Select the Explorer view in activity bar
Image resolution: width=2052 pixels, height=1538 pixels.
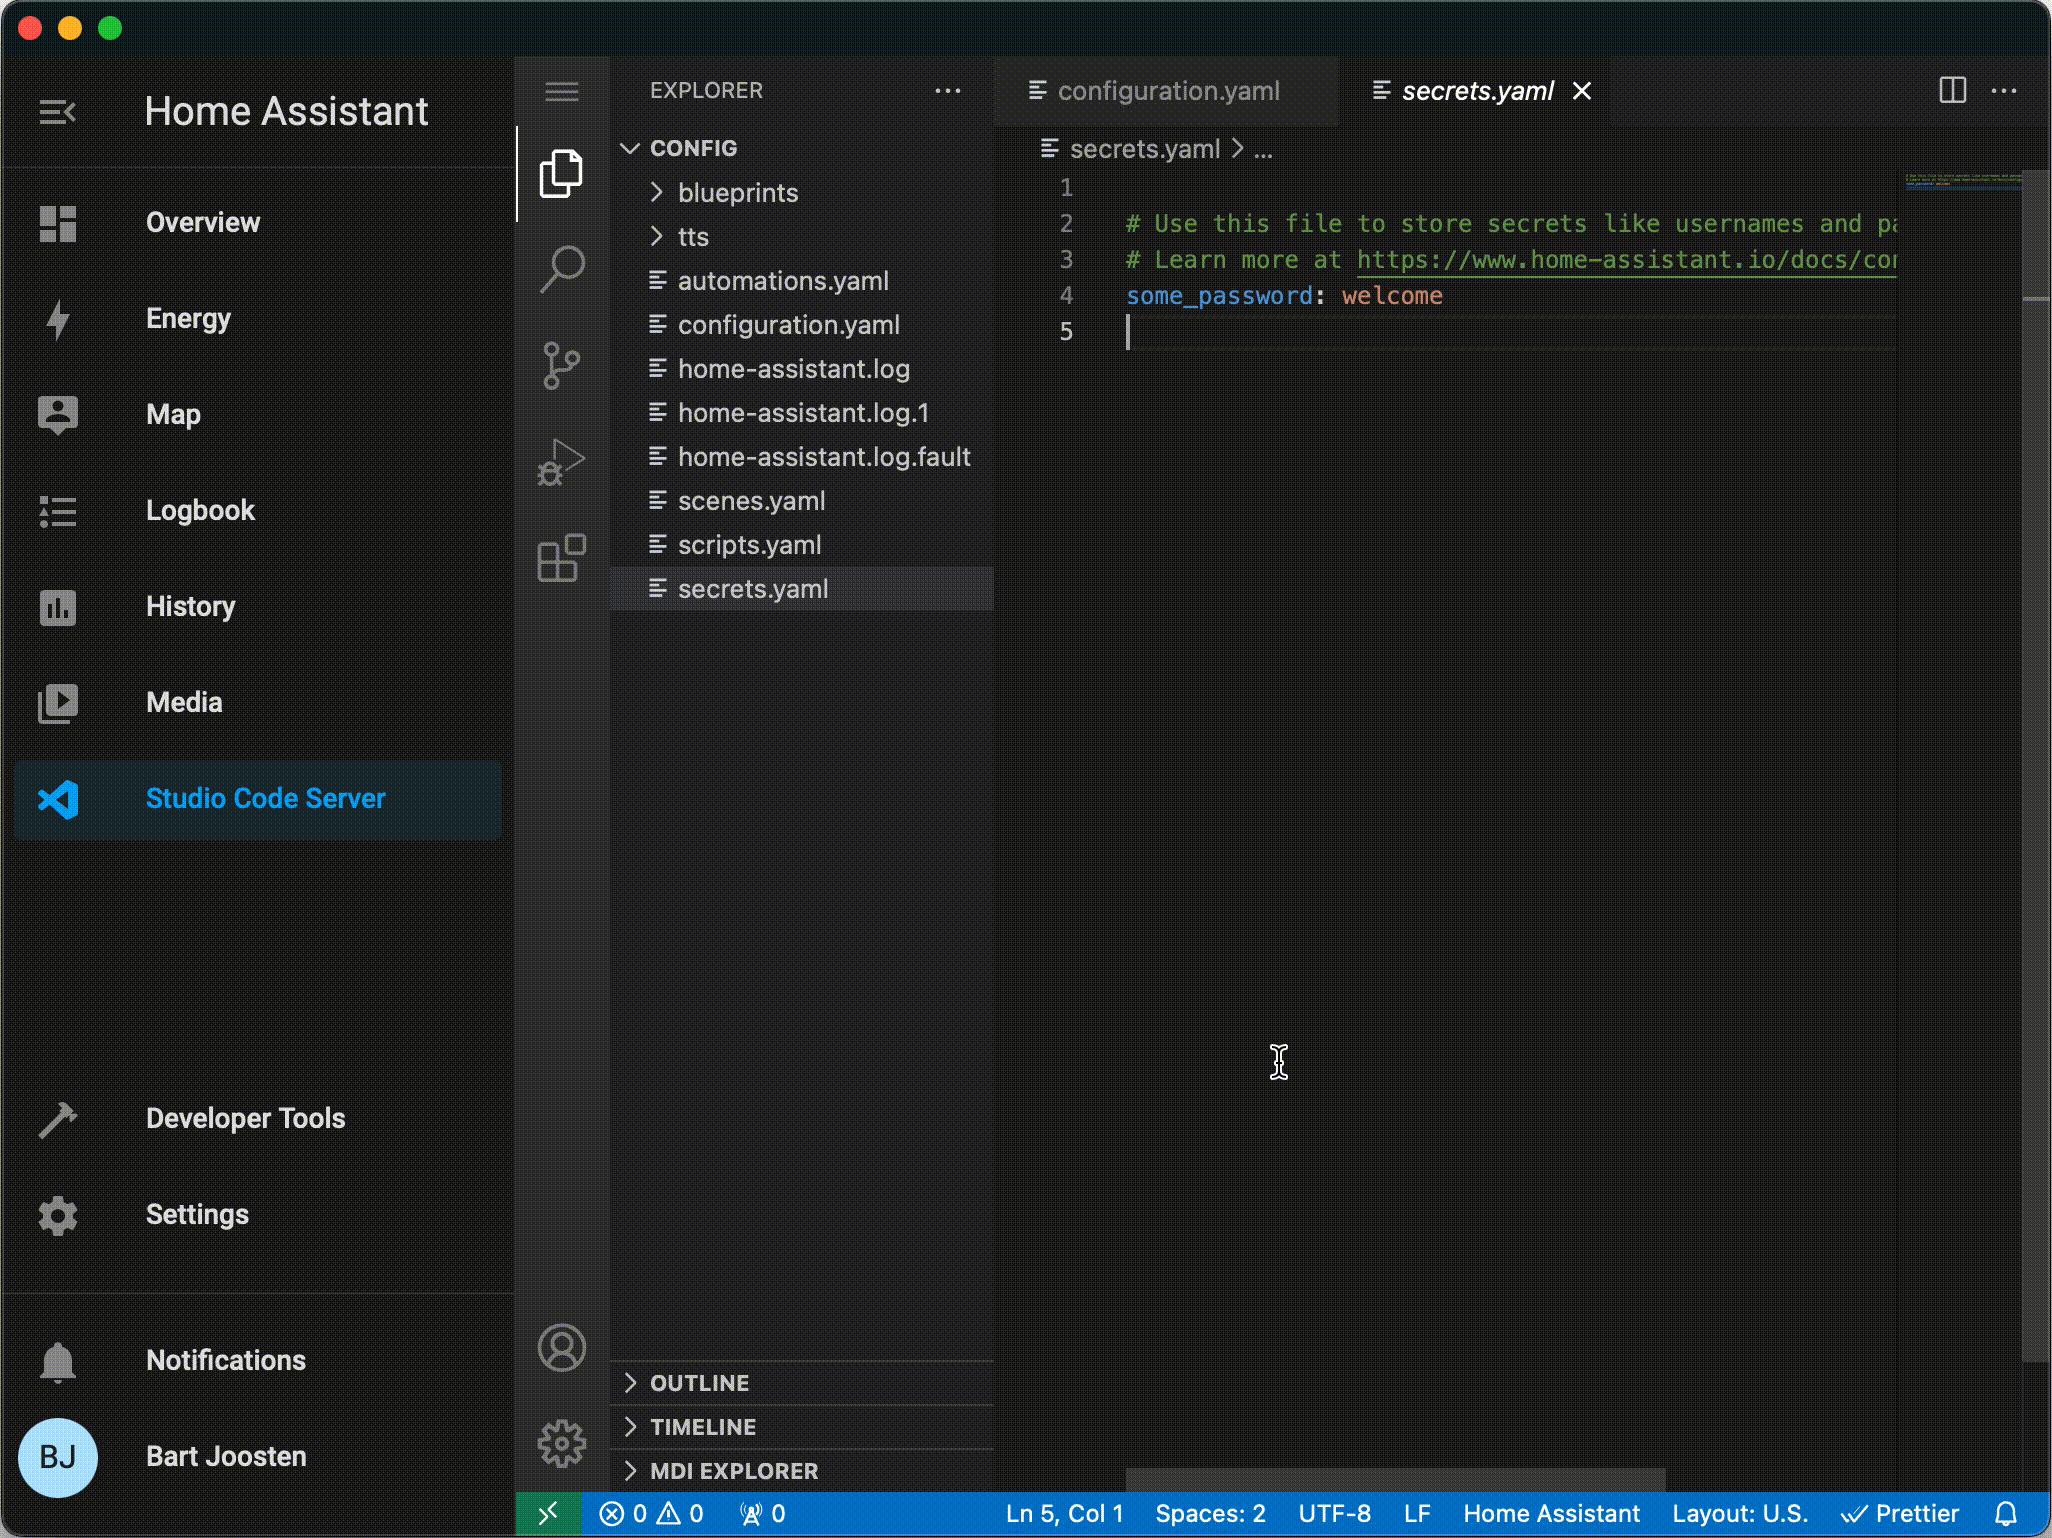click(x=562, y=174)
